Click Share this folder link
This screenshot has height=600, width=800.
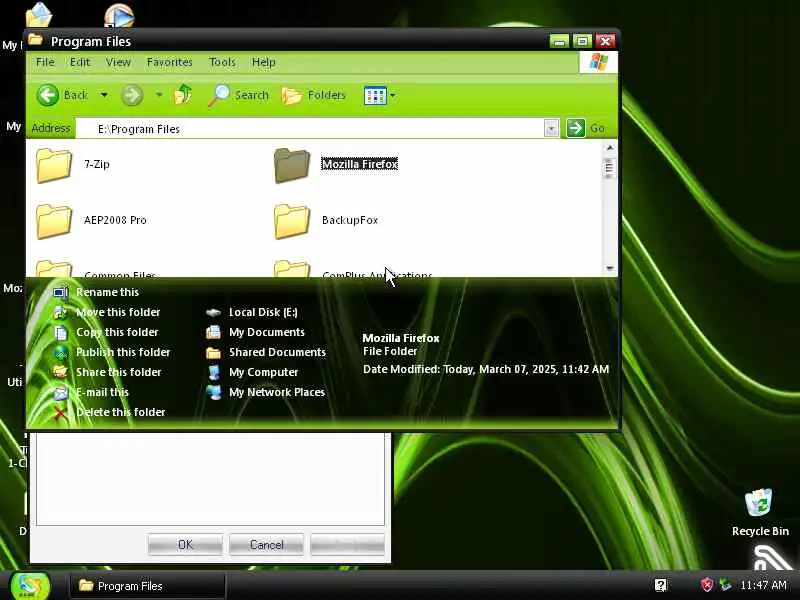click(x=118, y=372)
